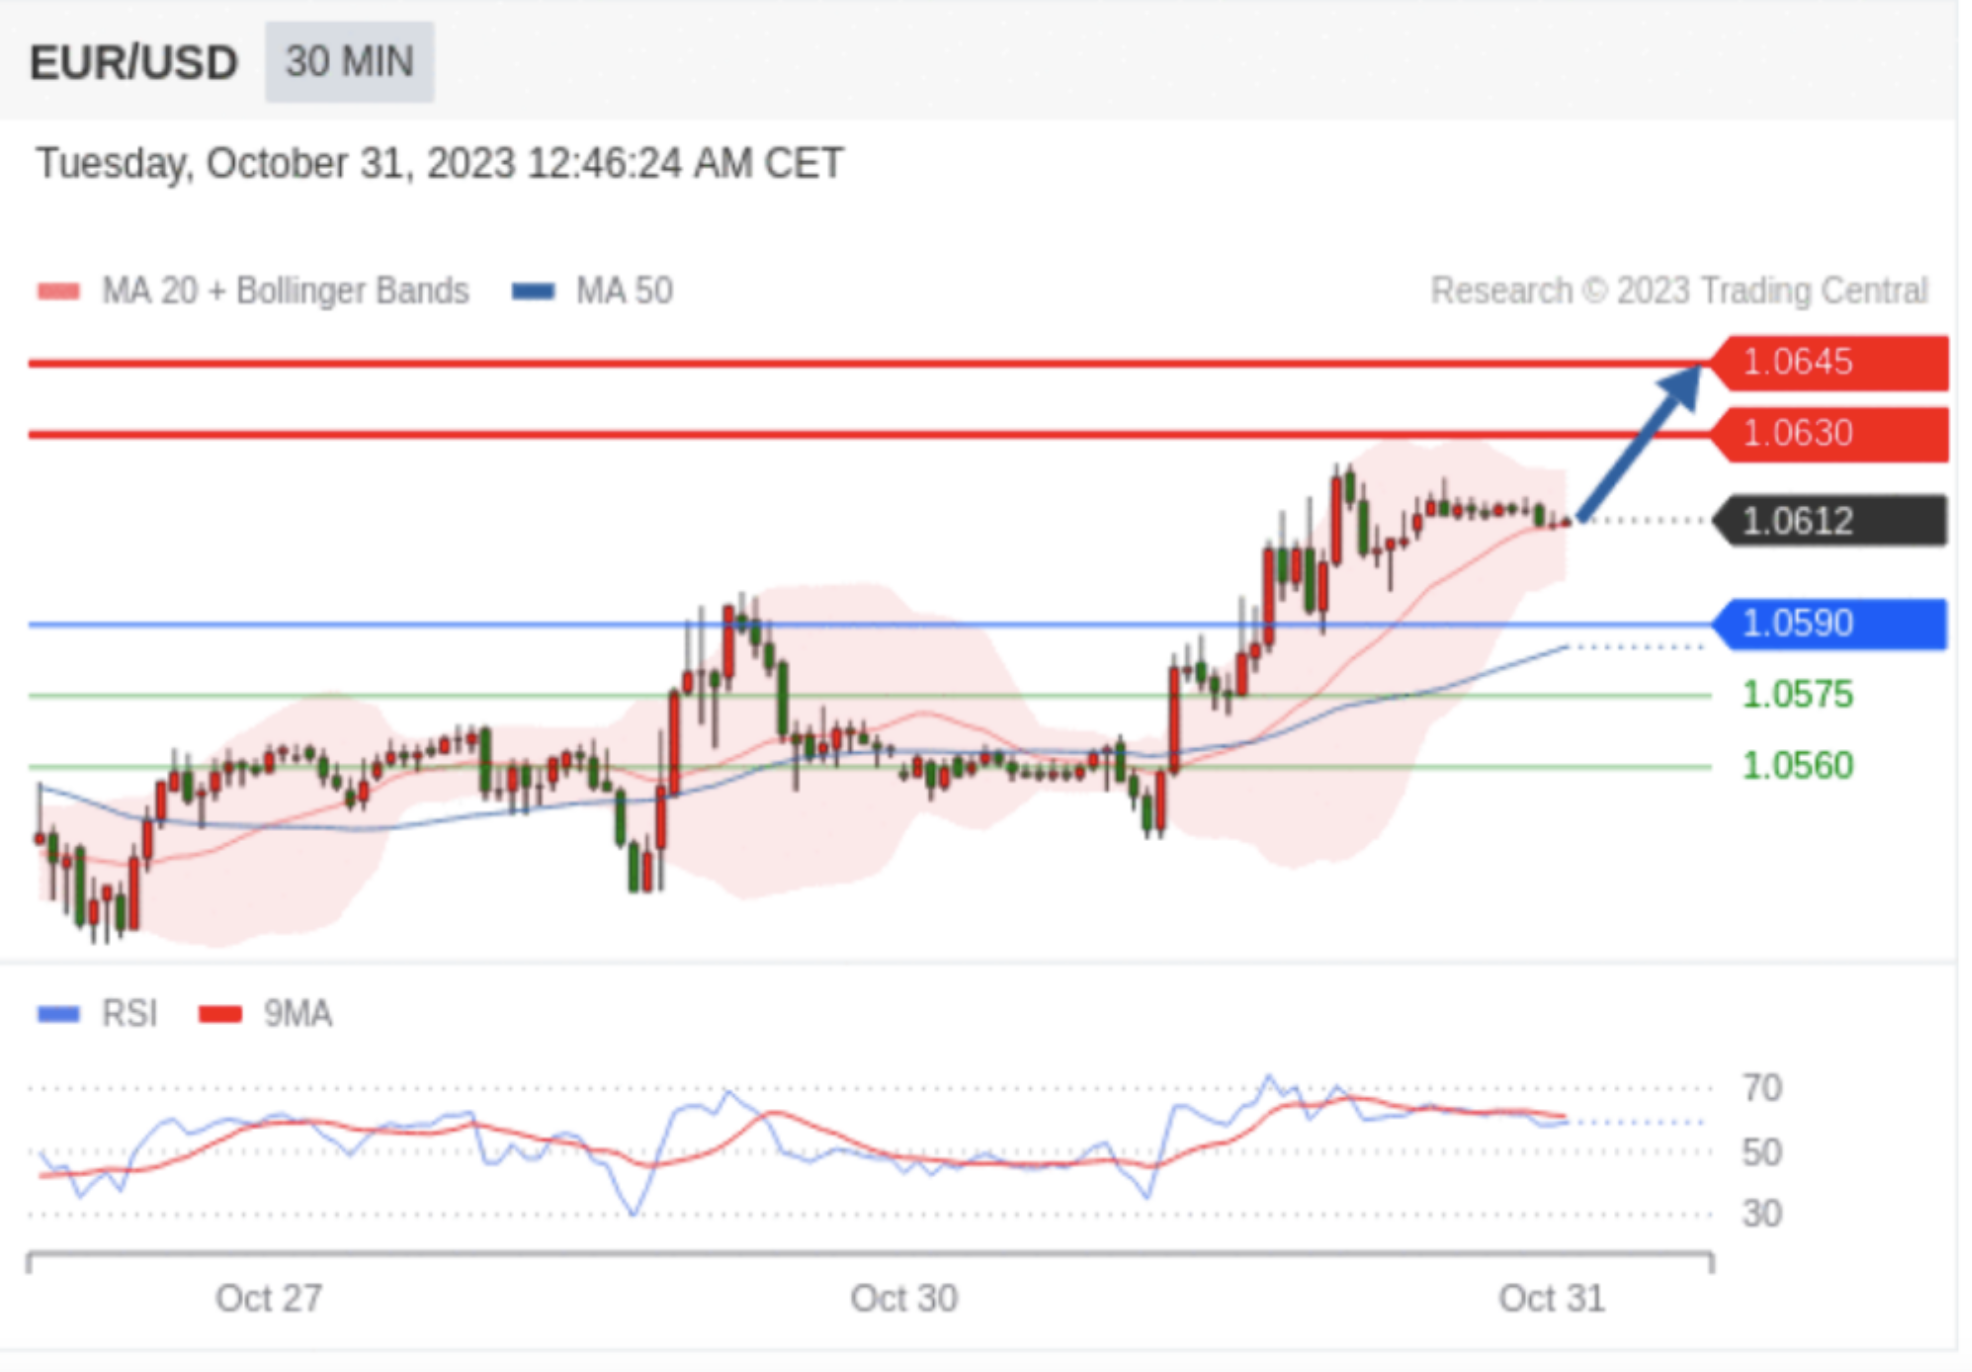
Task: Click the 1.0612 current price tag
Action: [1829, 521]
